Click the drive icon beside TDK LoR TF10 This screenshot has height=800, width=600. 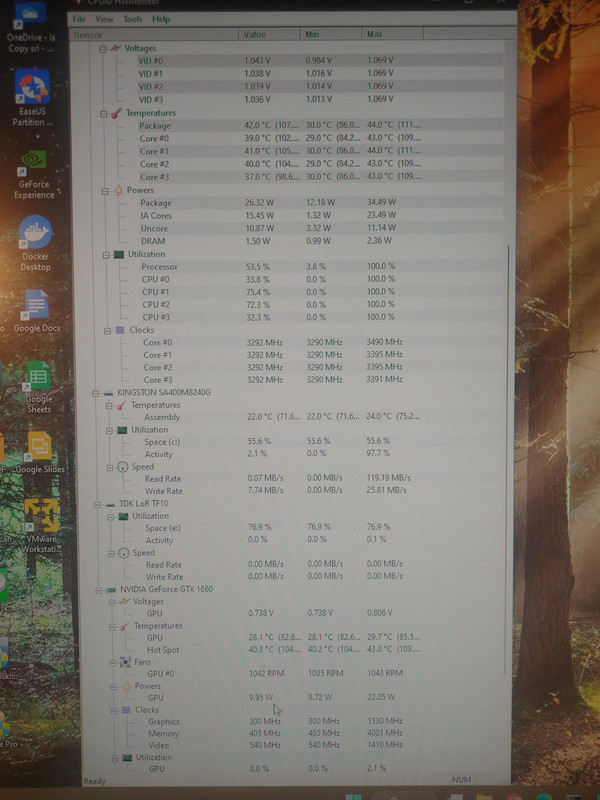110,504
